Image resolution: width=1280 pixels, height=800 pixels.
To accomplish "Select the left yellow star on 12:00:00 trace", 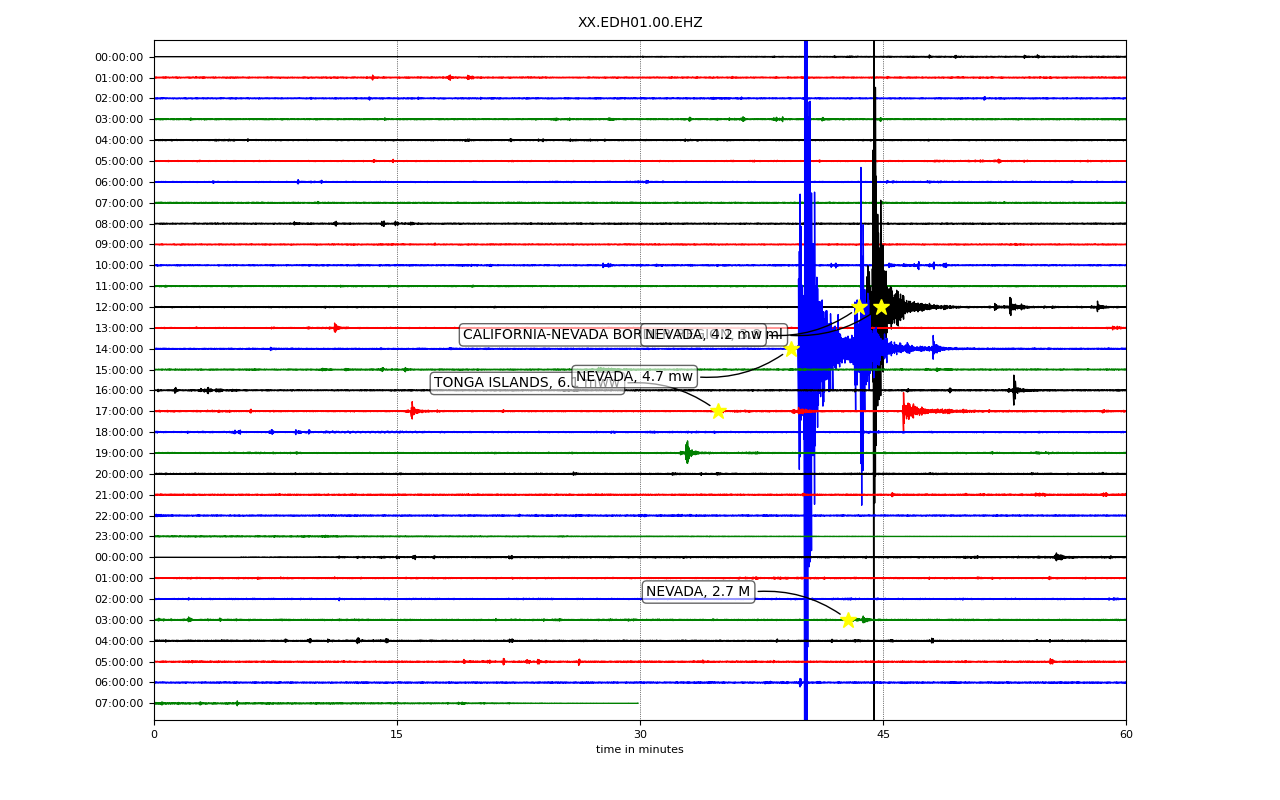I will [x=859, y=307].
